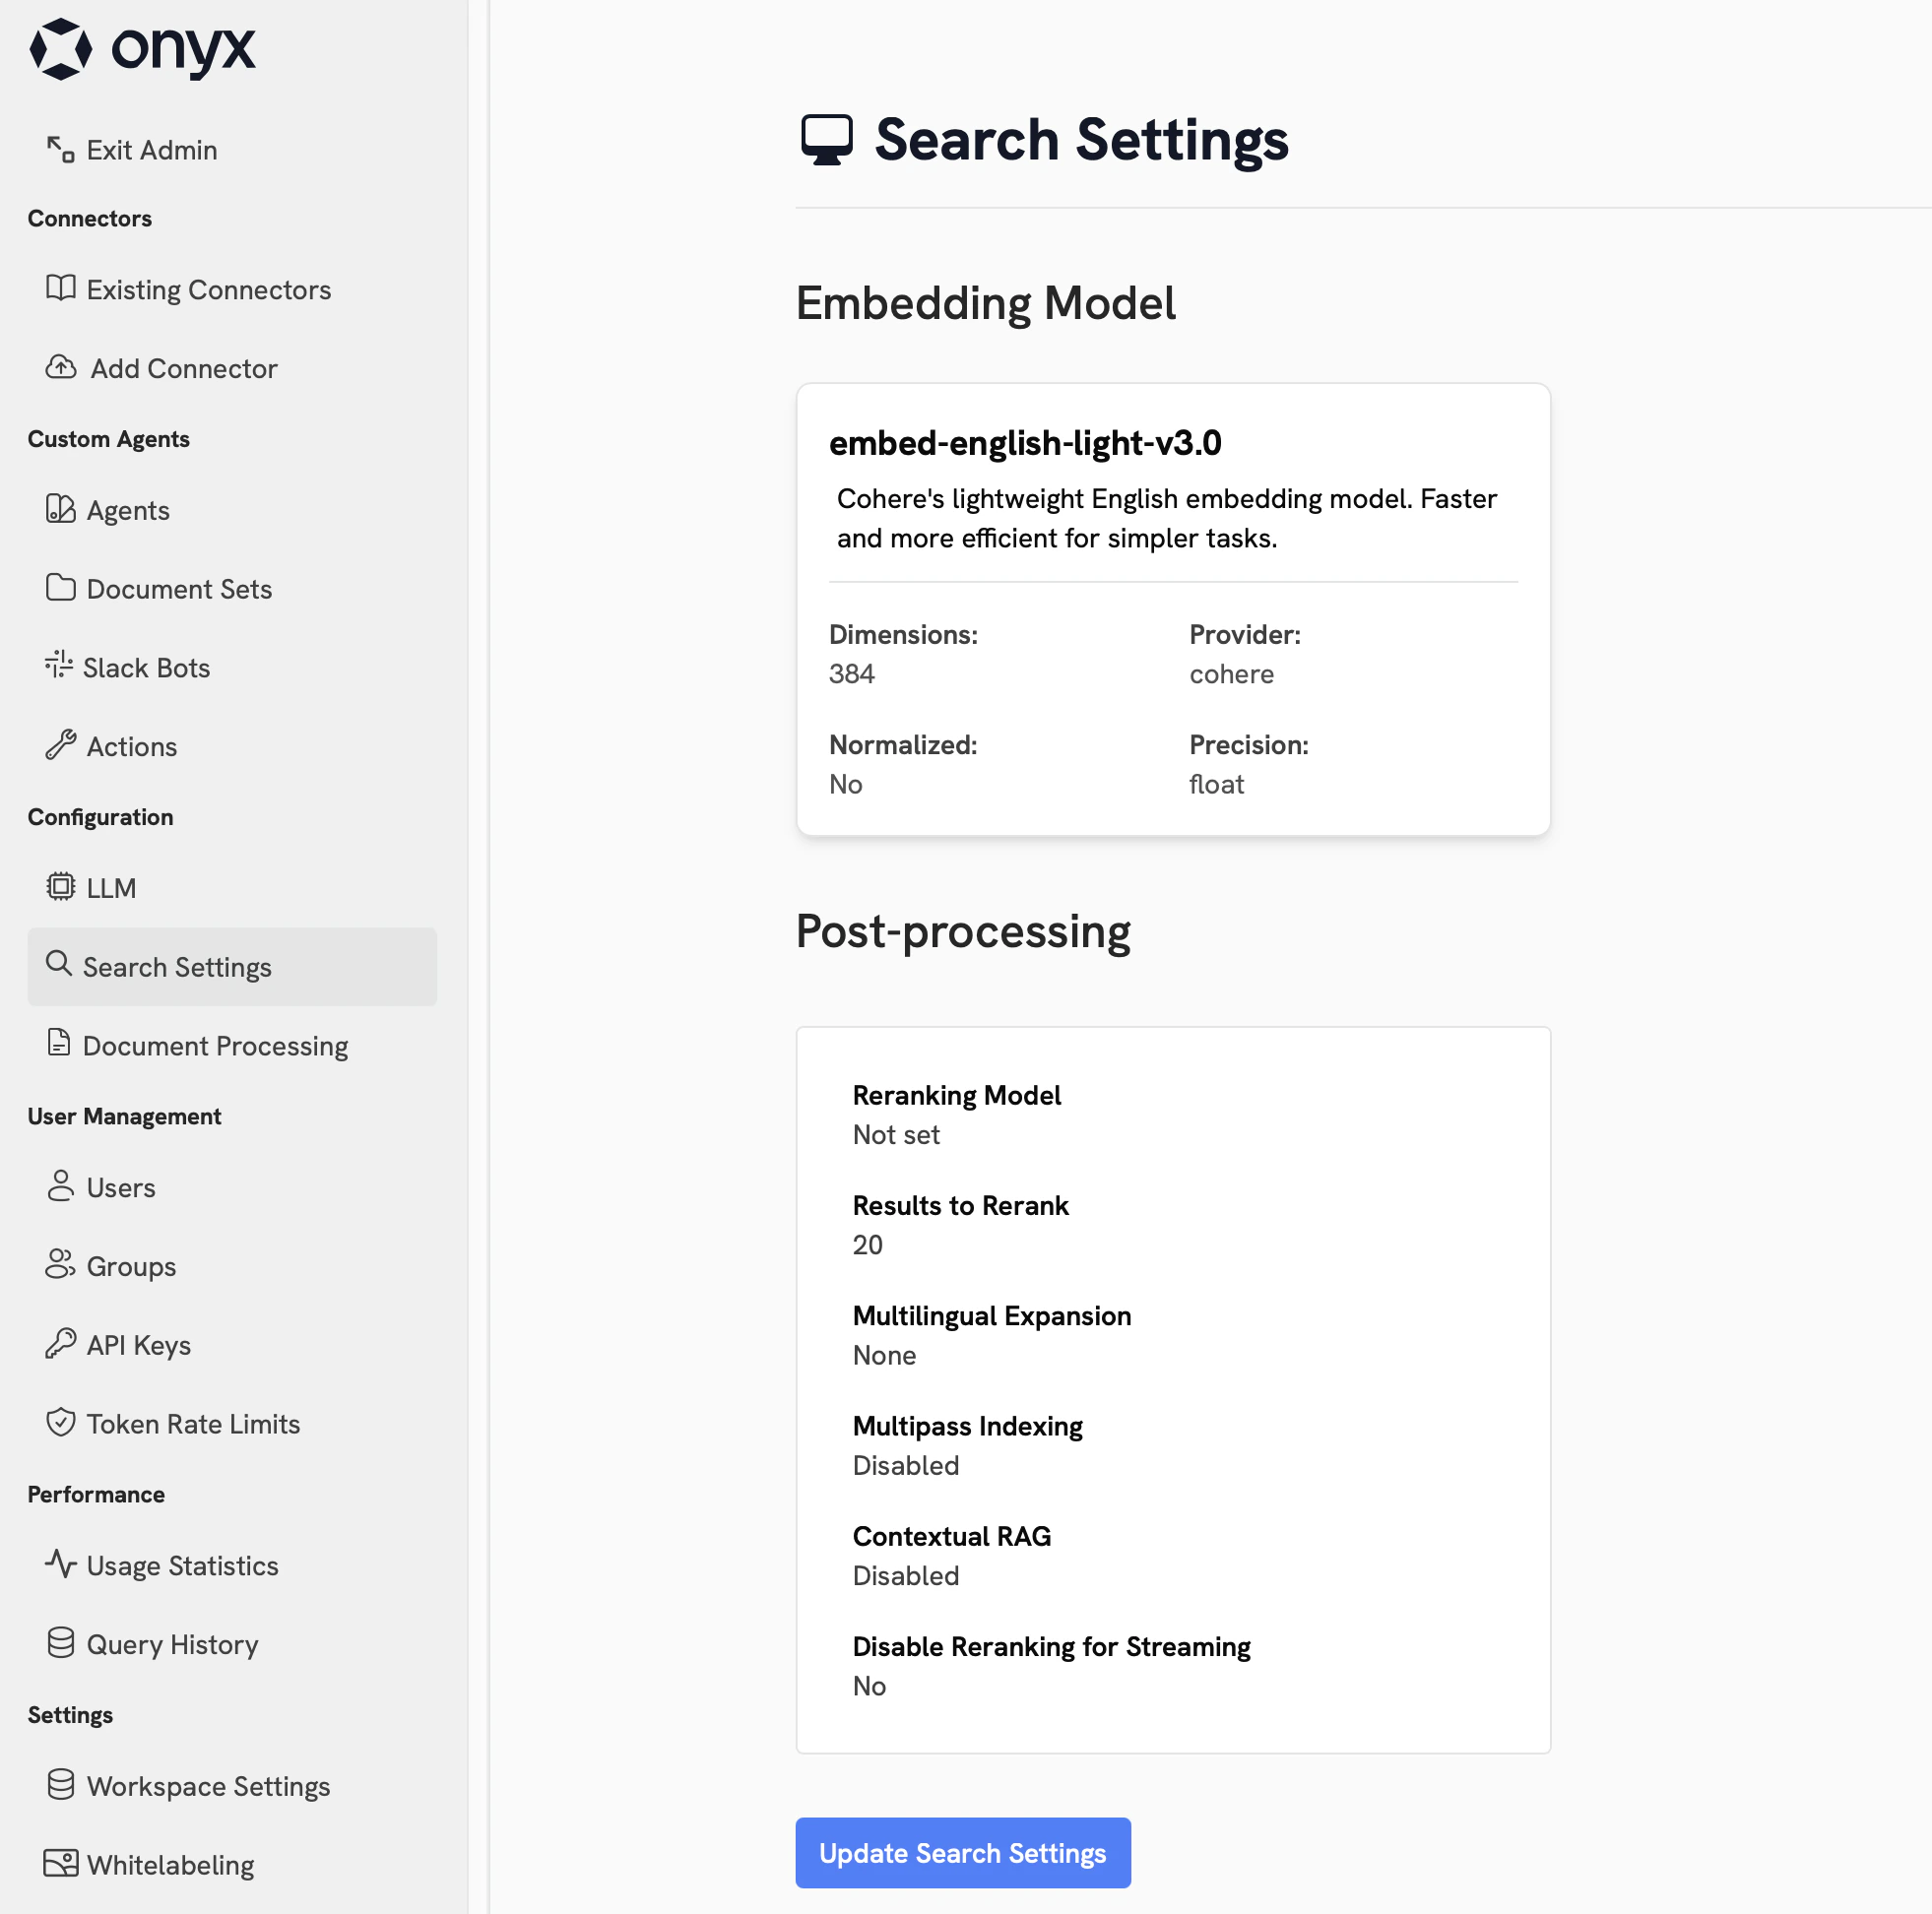Select the Query History database icon

(60, 1643)
